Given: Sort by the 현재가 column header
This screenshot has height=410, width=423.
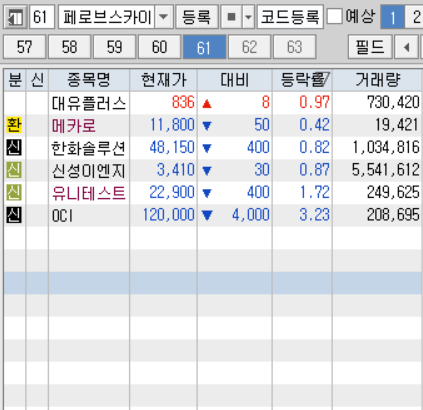Looking at the screenshot, I should click(163, 80).
